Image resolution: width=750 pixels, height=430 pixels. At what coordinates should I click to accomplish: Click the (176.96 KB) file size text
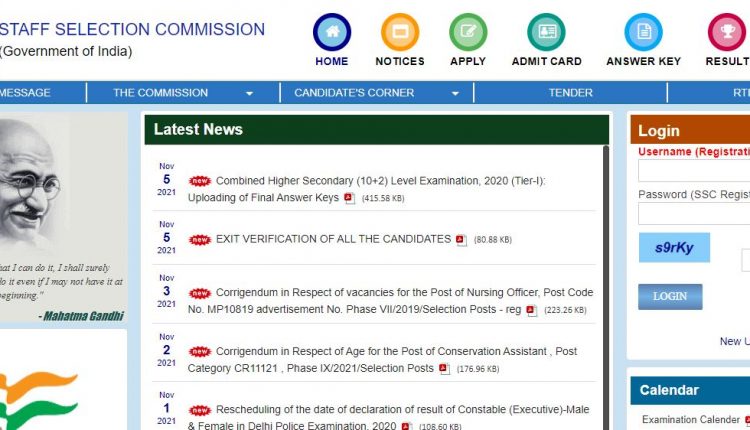pyautogui.click(x=478, y=369)
